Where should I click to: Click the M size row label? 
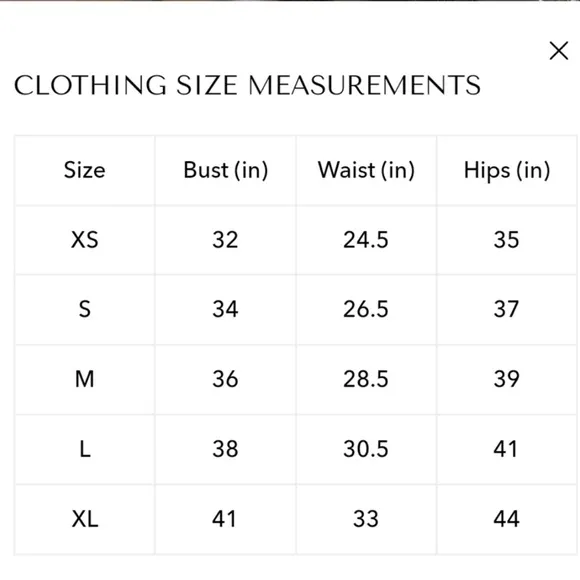[x=85, y=379]
